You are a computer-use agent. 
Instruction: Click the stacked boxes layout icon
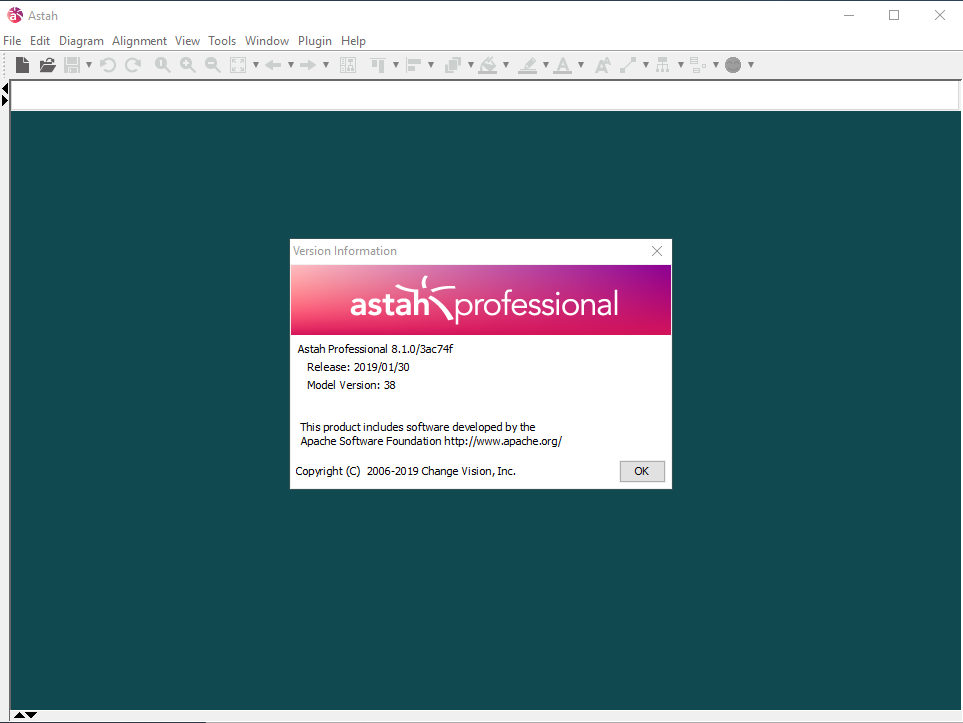point(698,64)
